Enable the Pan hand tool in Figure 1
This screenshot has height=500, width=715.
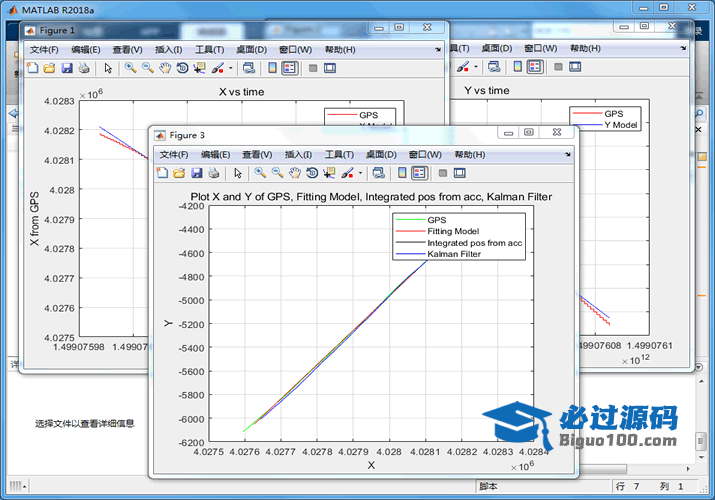coord(165,68)
